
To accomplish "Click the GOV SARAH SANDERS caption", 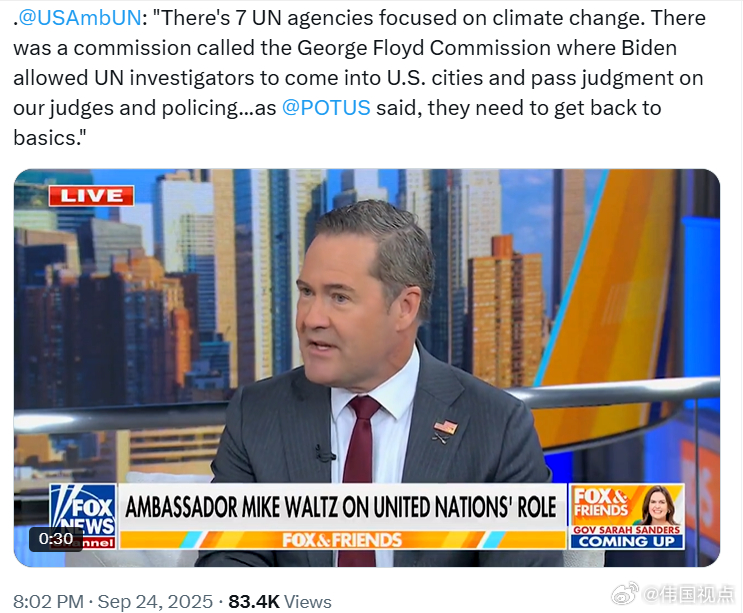I will (x=626, y=530).
